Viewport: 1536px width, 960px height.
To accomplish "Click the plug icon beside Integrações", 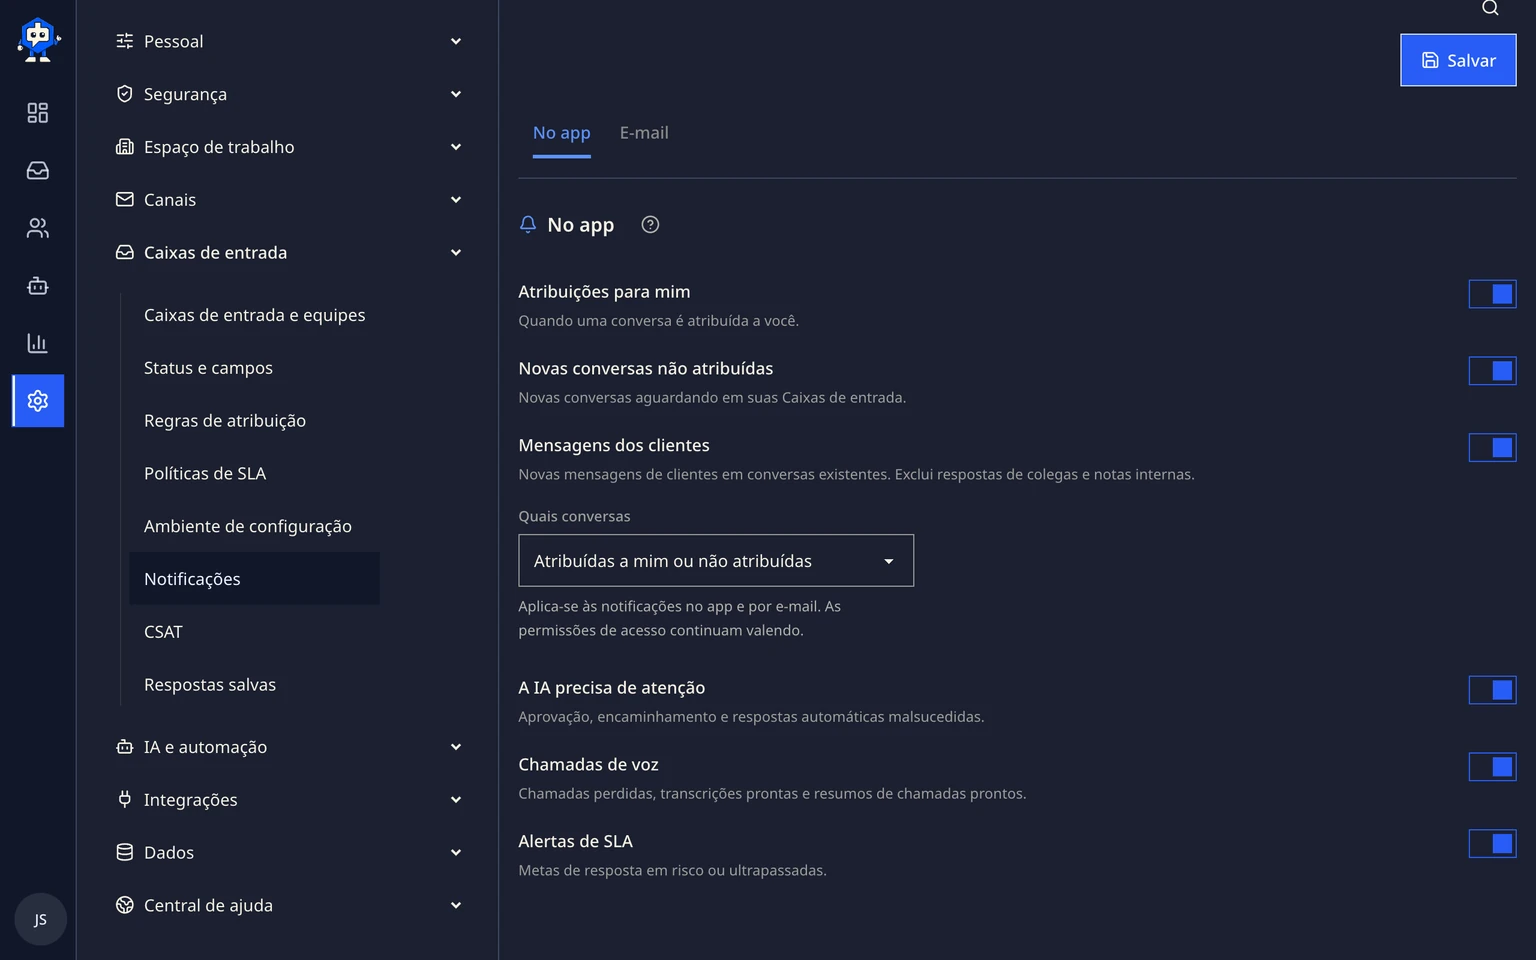I will pyautogui.click(x=125, y=800).
